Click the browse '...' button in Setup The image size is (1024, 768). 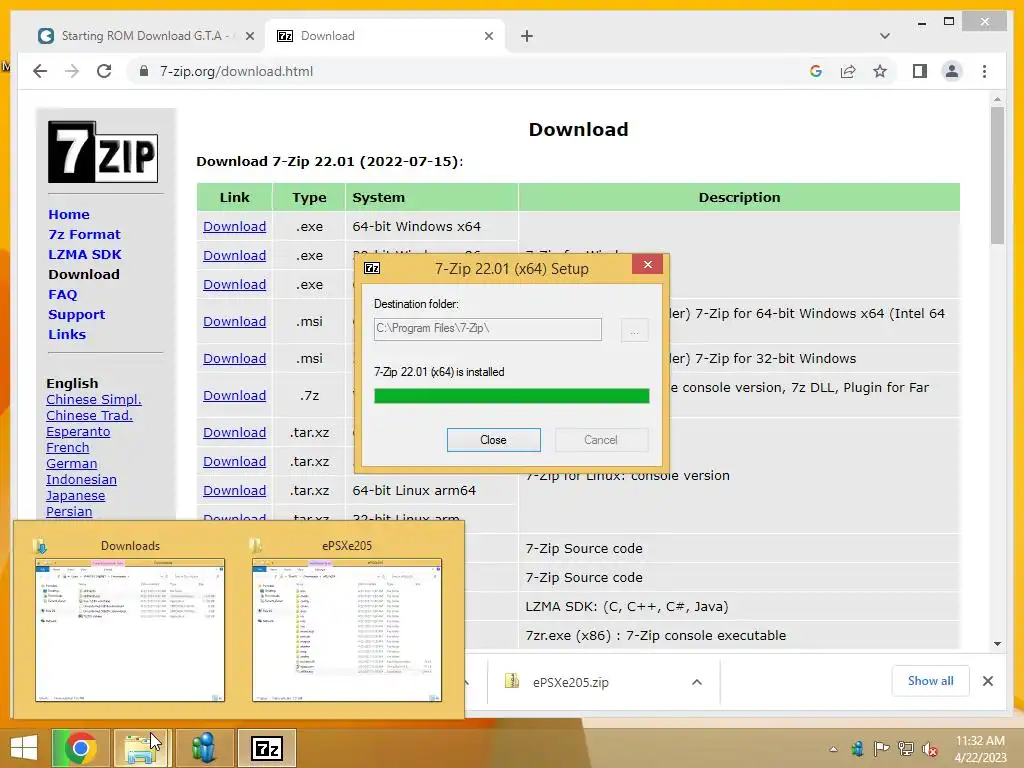point(634,330)
